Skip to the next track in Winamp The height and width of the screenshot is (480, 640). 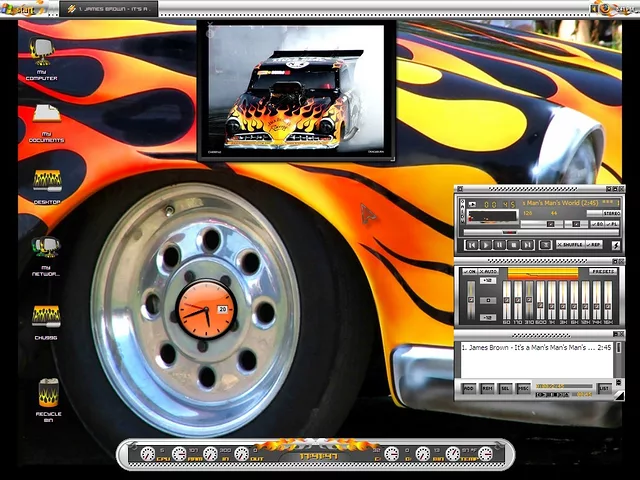pyautogui.click(x=528, y=244)
